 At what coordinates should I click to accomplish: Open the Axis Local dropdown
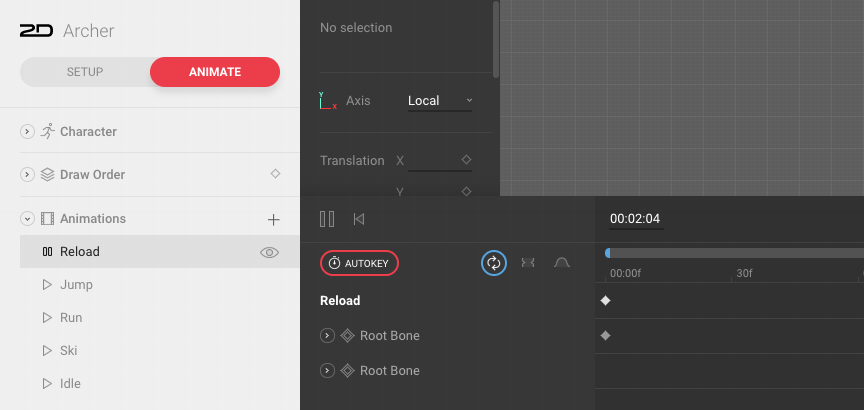[440, 101]
